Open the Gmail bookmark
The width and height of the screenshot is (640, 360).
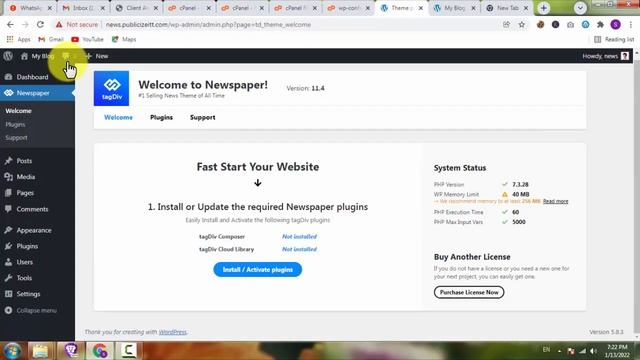pos(51,39)
